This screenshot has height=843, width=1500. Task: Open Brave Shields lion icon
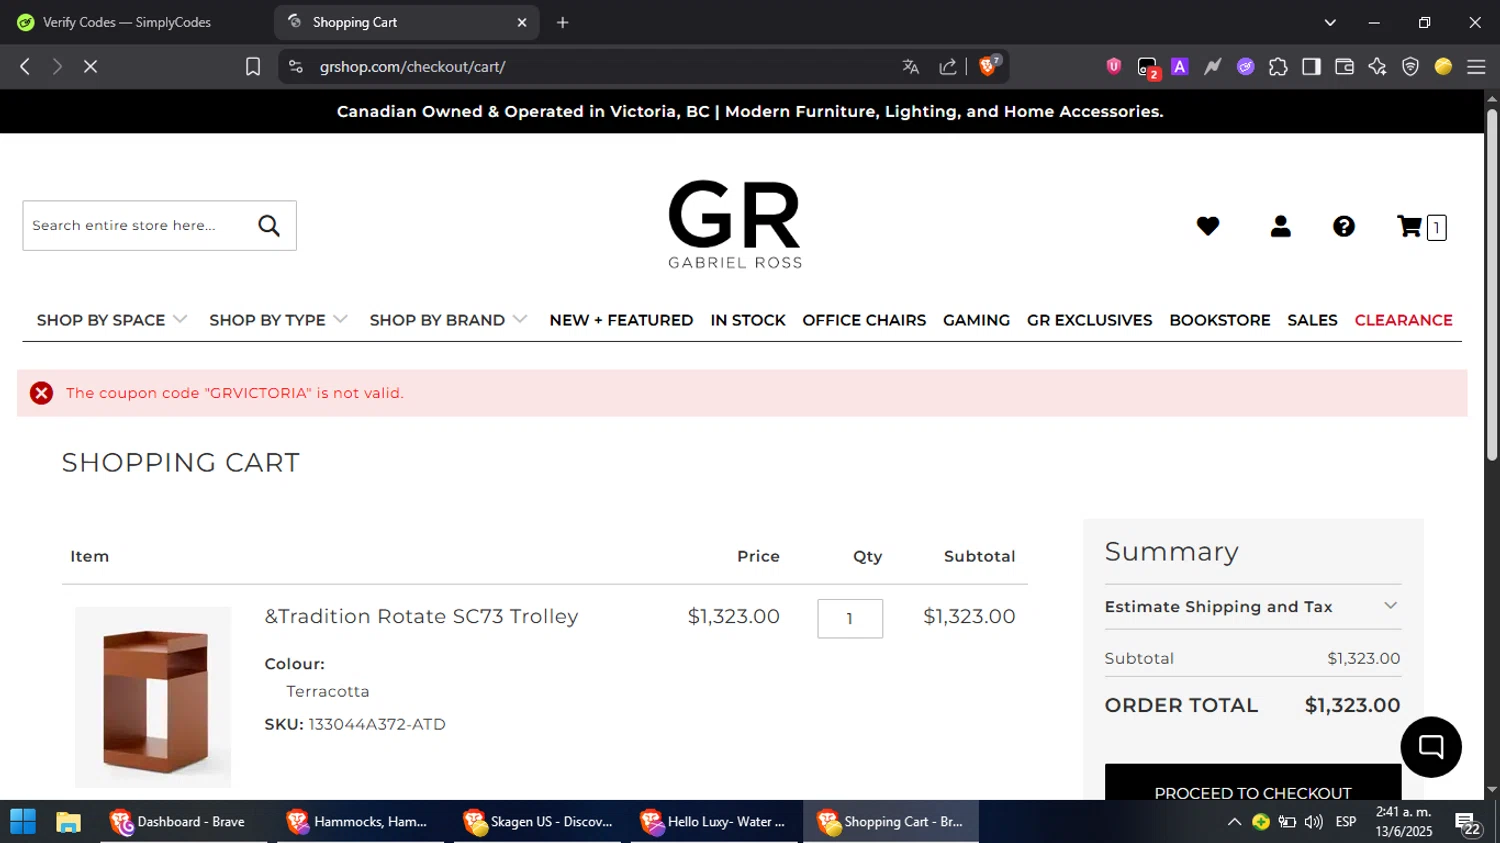pos(988,66)
